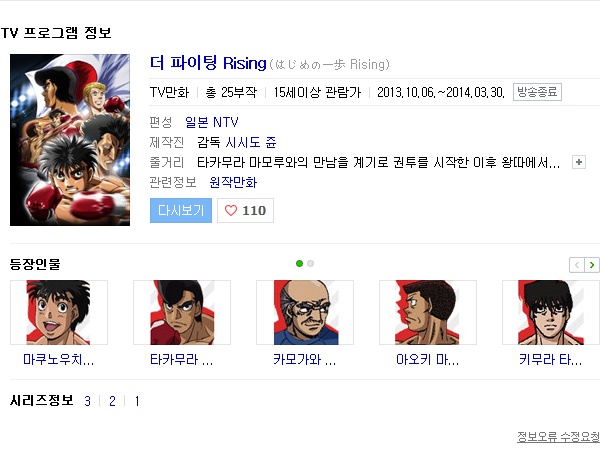Click the heart like icon
The width and height of the screenshot is (600, 474).
[x=231, y=210]
